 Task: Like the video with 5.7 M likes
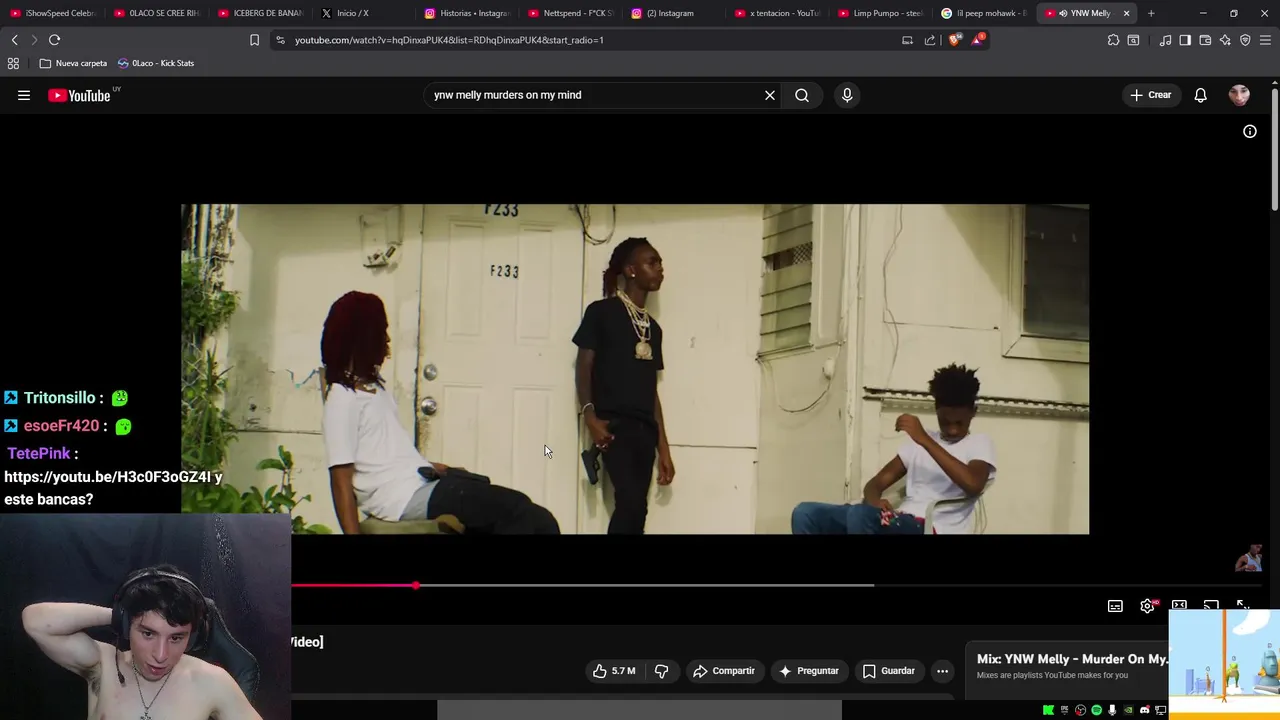[614, 671]
